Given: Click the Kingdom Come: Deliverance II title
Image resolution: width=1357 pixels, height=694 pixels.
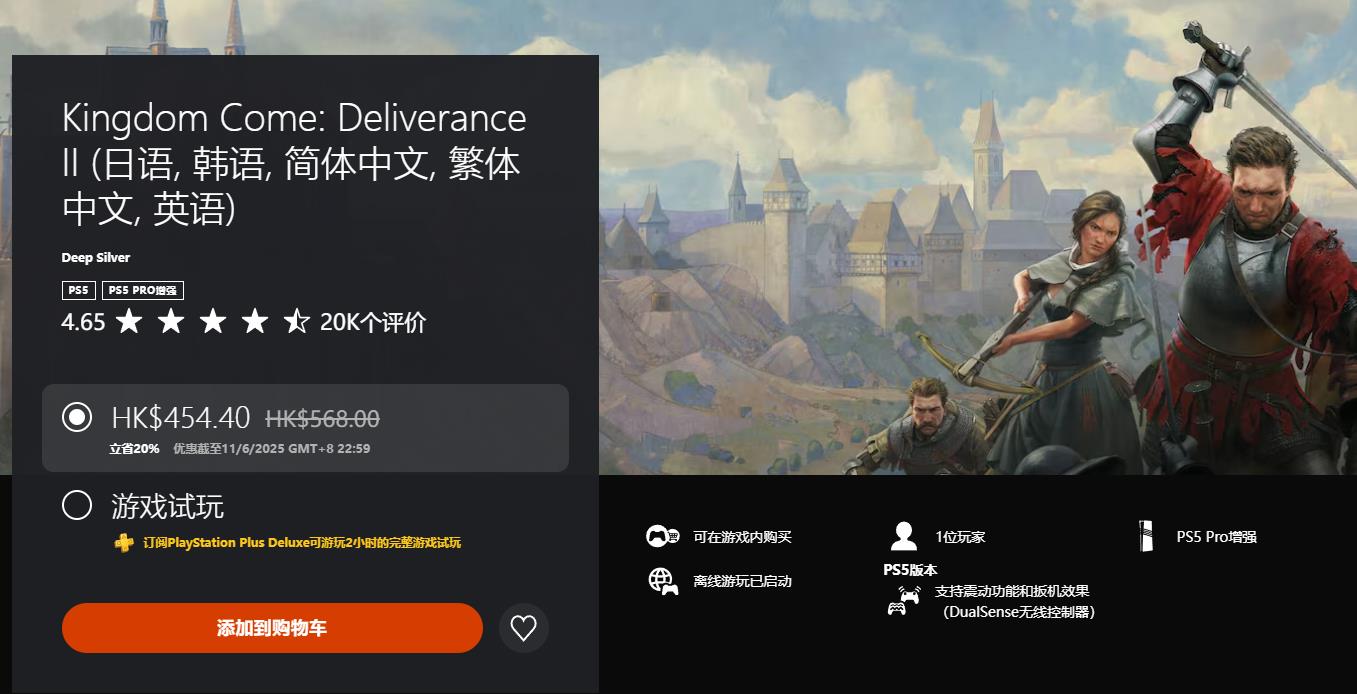Looking at the screenshot, I should (x=294, y=164).
